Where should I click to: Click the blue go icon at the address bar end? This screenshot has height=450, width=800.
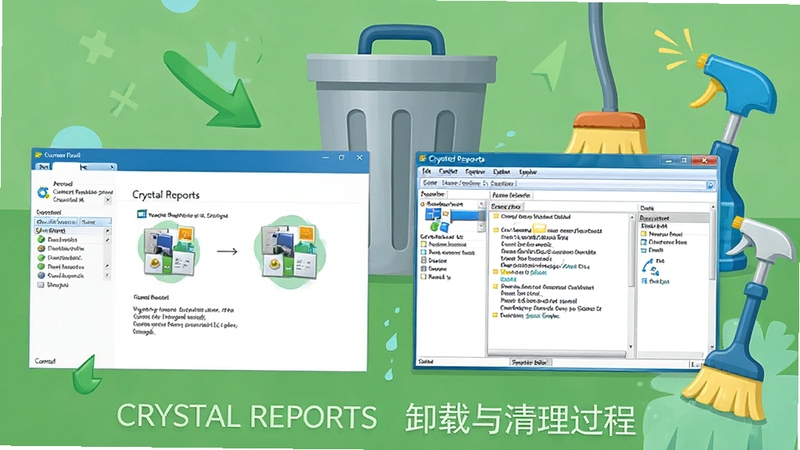[x=710, y=185]
